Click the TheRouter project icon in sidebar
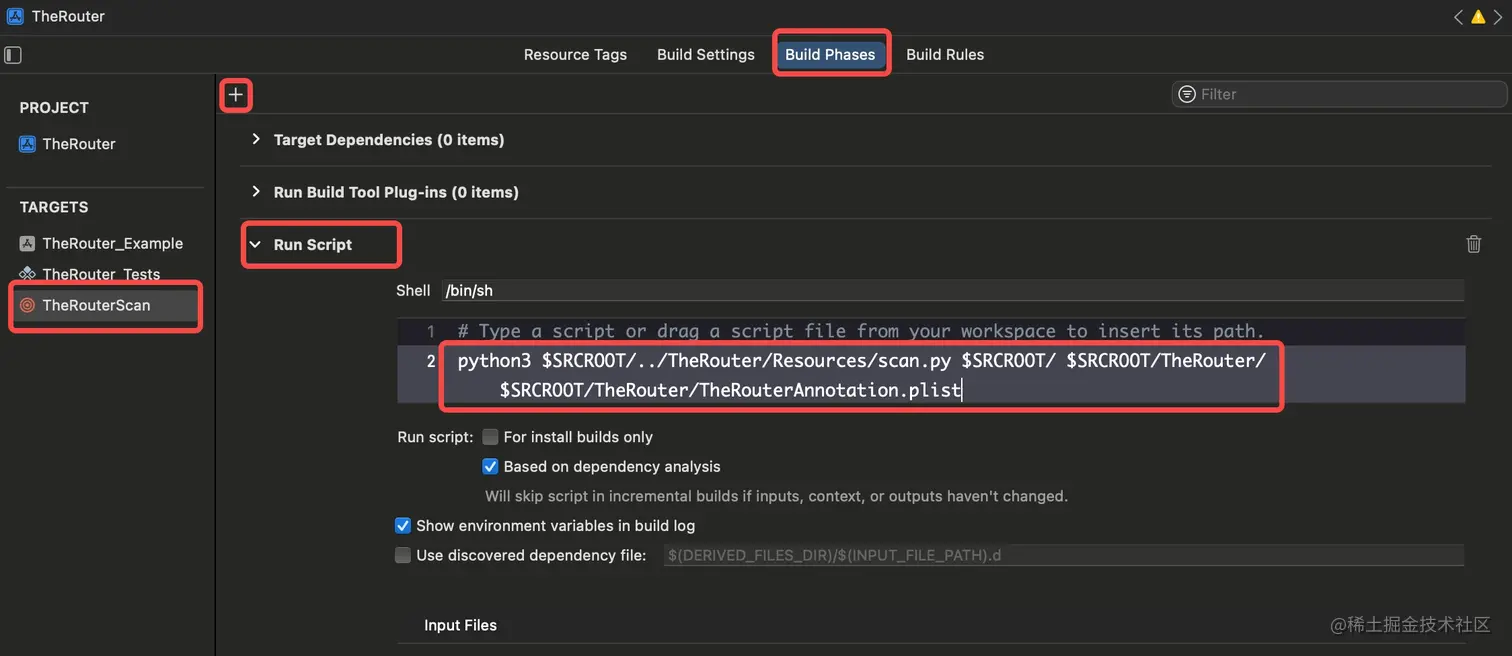 point(27,144)
